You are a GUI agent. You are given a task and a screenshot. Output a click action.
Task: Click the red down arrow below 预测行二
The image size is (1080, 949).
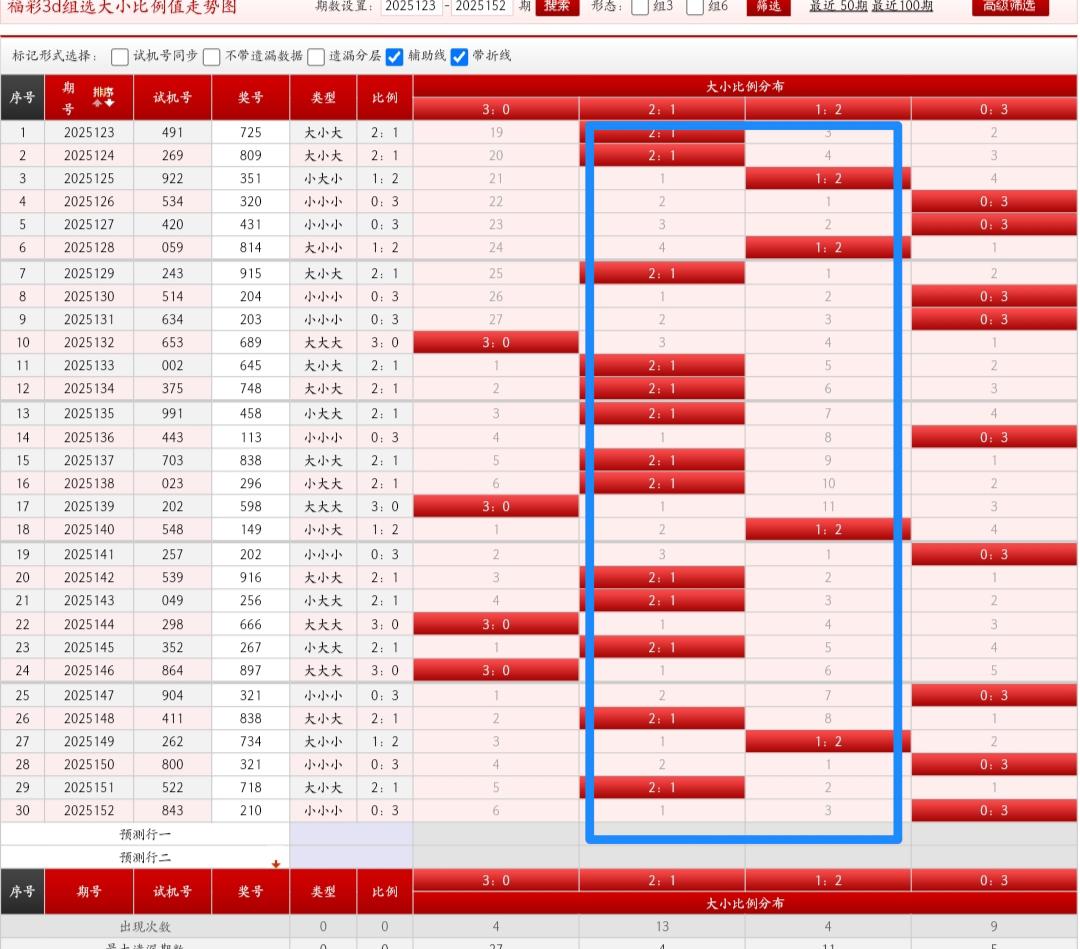[x=276, y=864]
